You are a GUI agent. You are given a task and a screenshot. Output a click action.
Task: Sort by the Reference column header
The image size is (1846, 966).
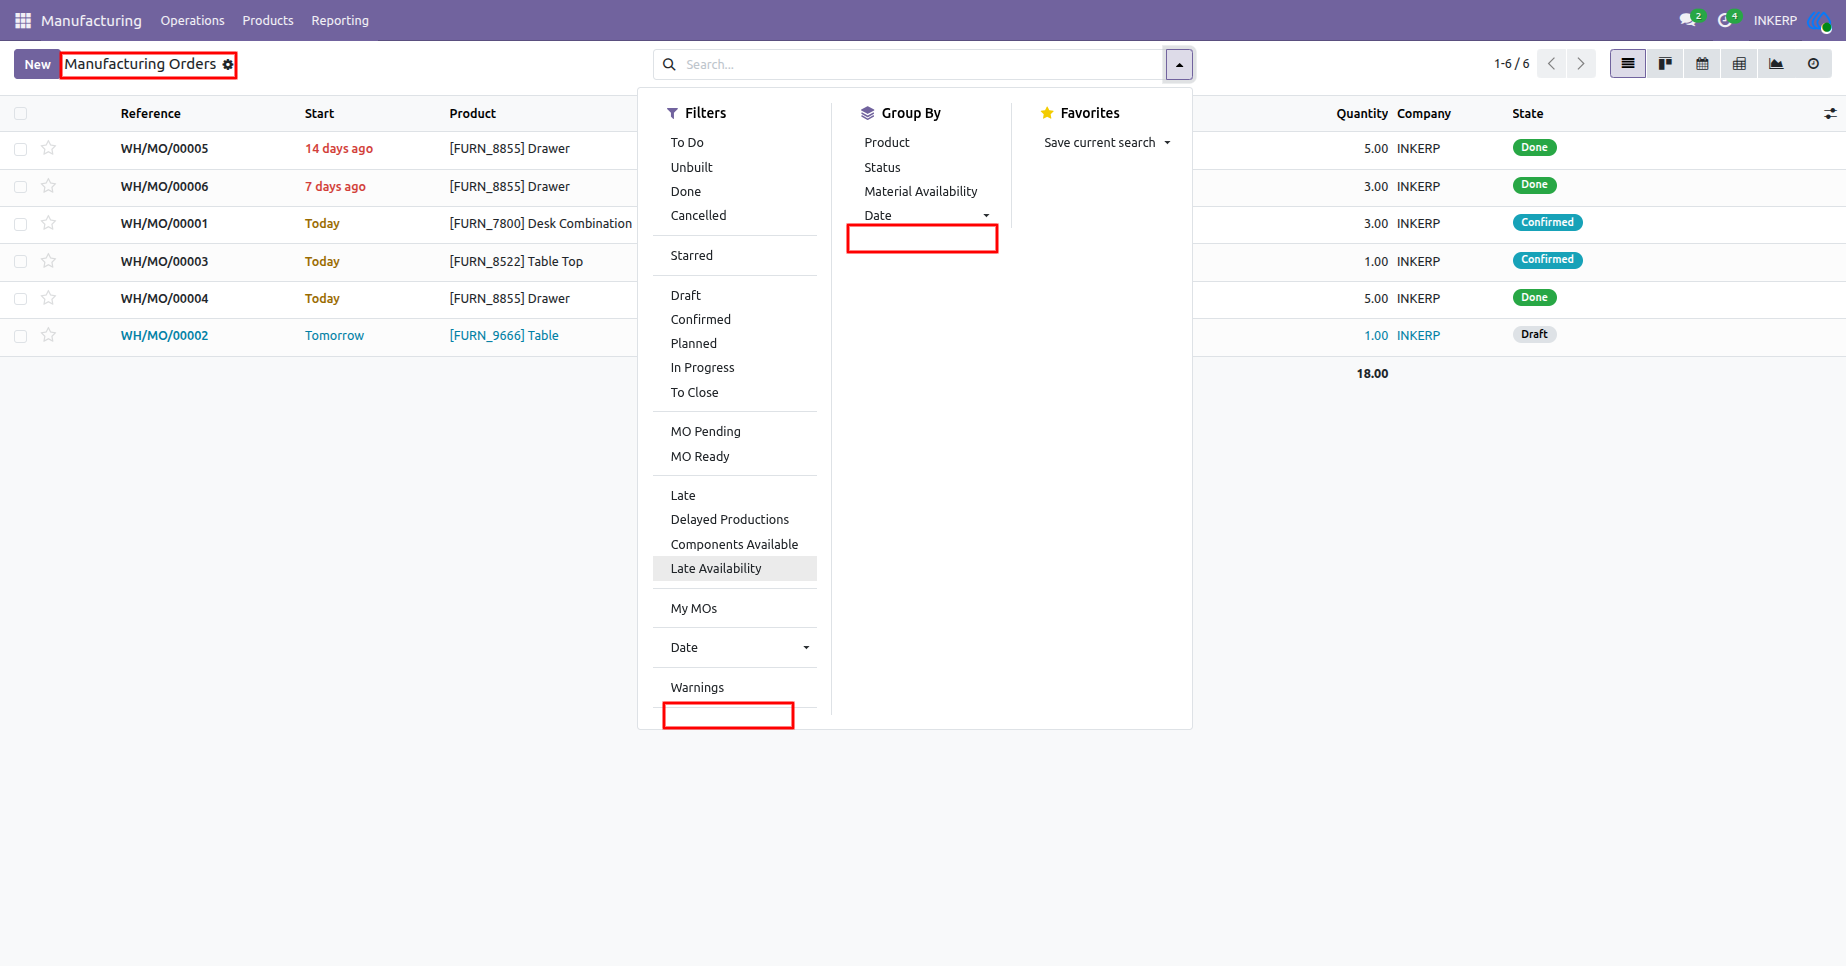point(151,114)
